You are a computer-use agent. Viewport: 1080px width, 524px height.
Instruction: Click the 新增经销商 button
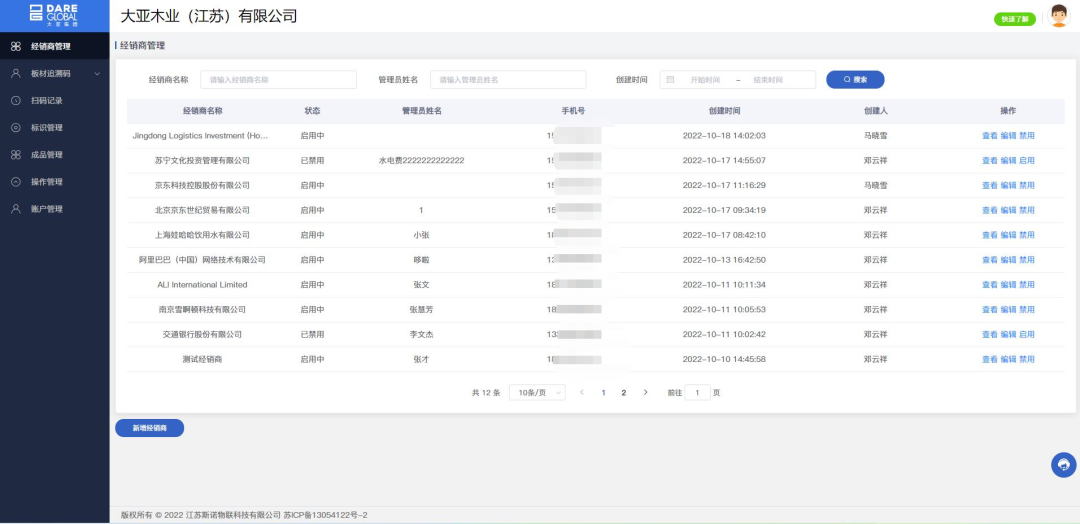[149, 428]
